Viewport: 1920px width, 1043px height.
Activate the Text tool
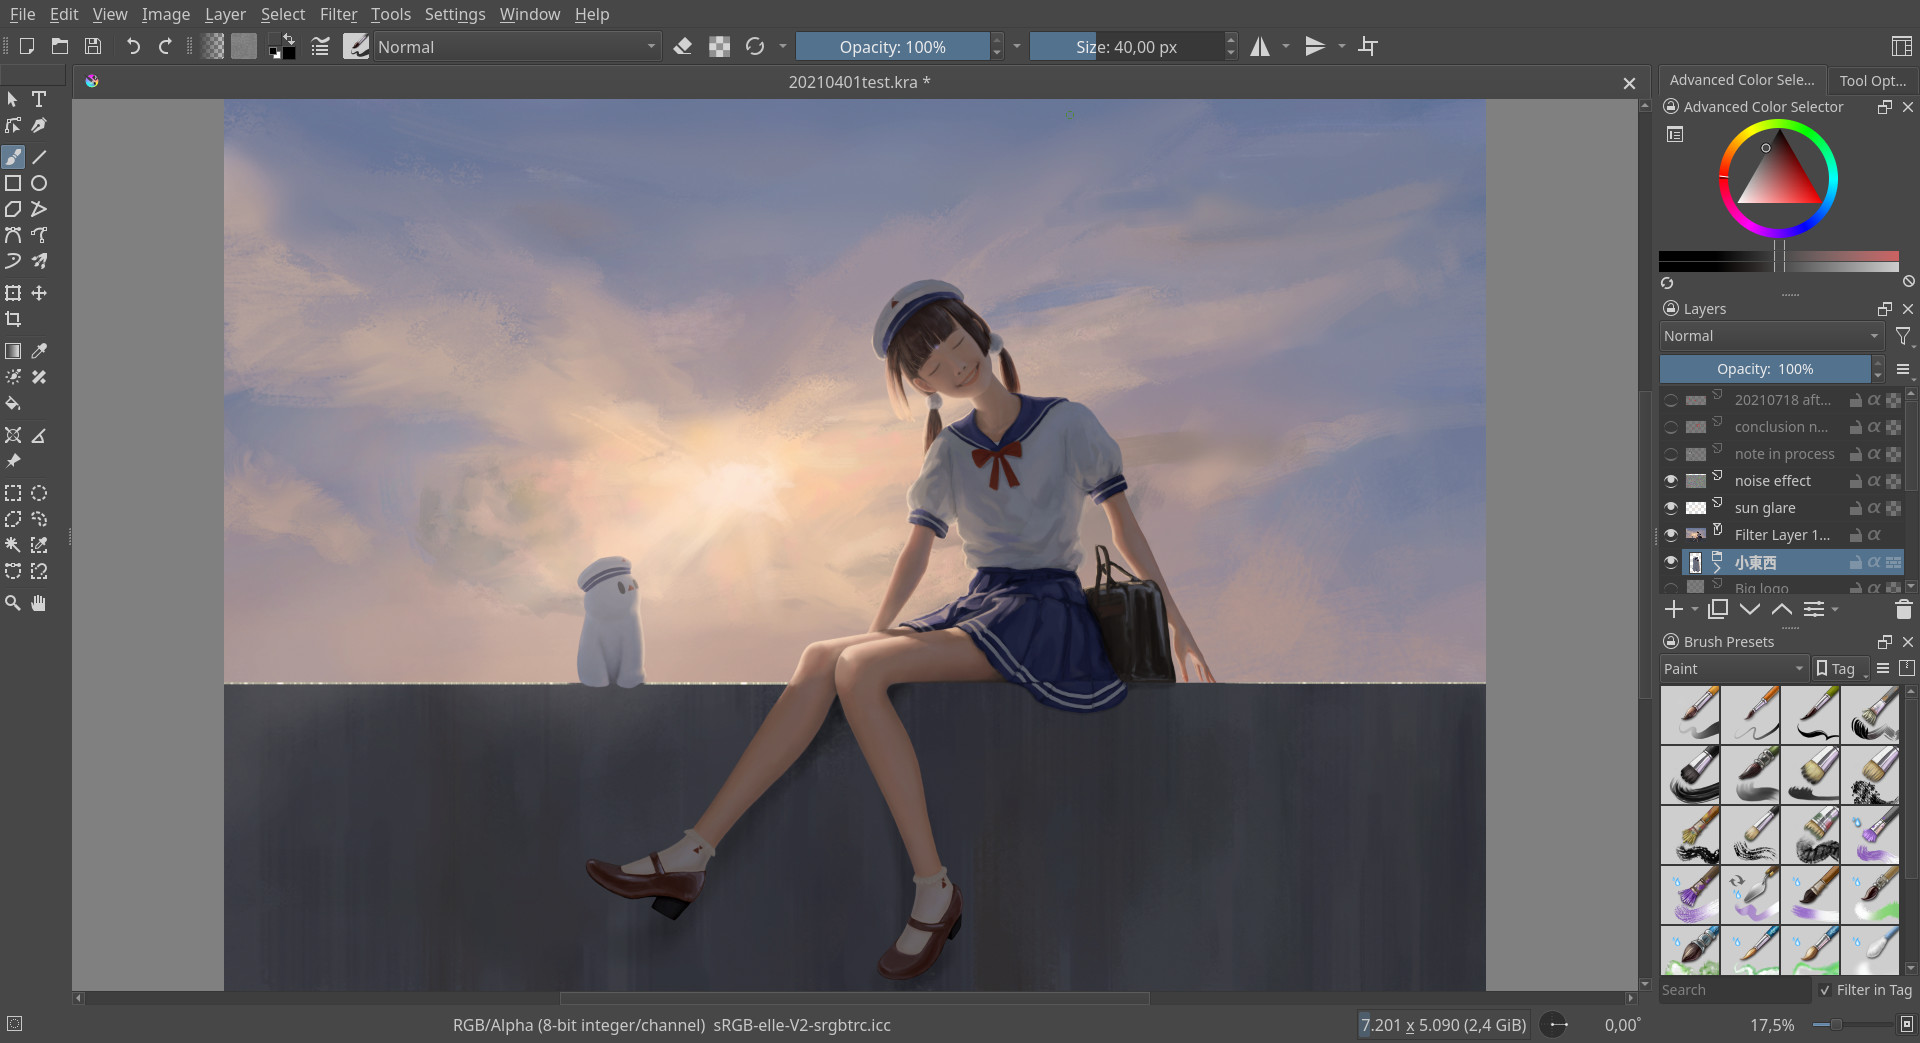coord(39,99)
